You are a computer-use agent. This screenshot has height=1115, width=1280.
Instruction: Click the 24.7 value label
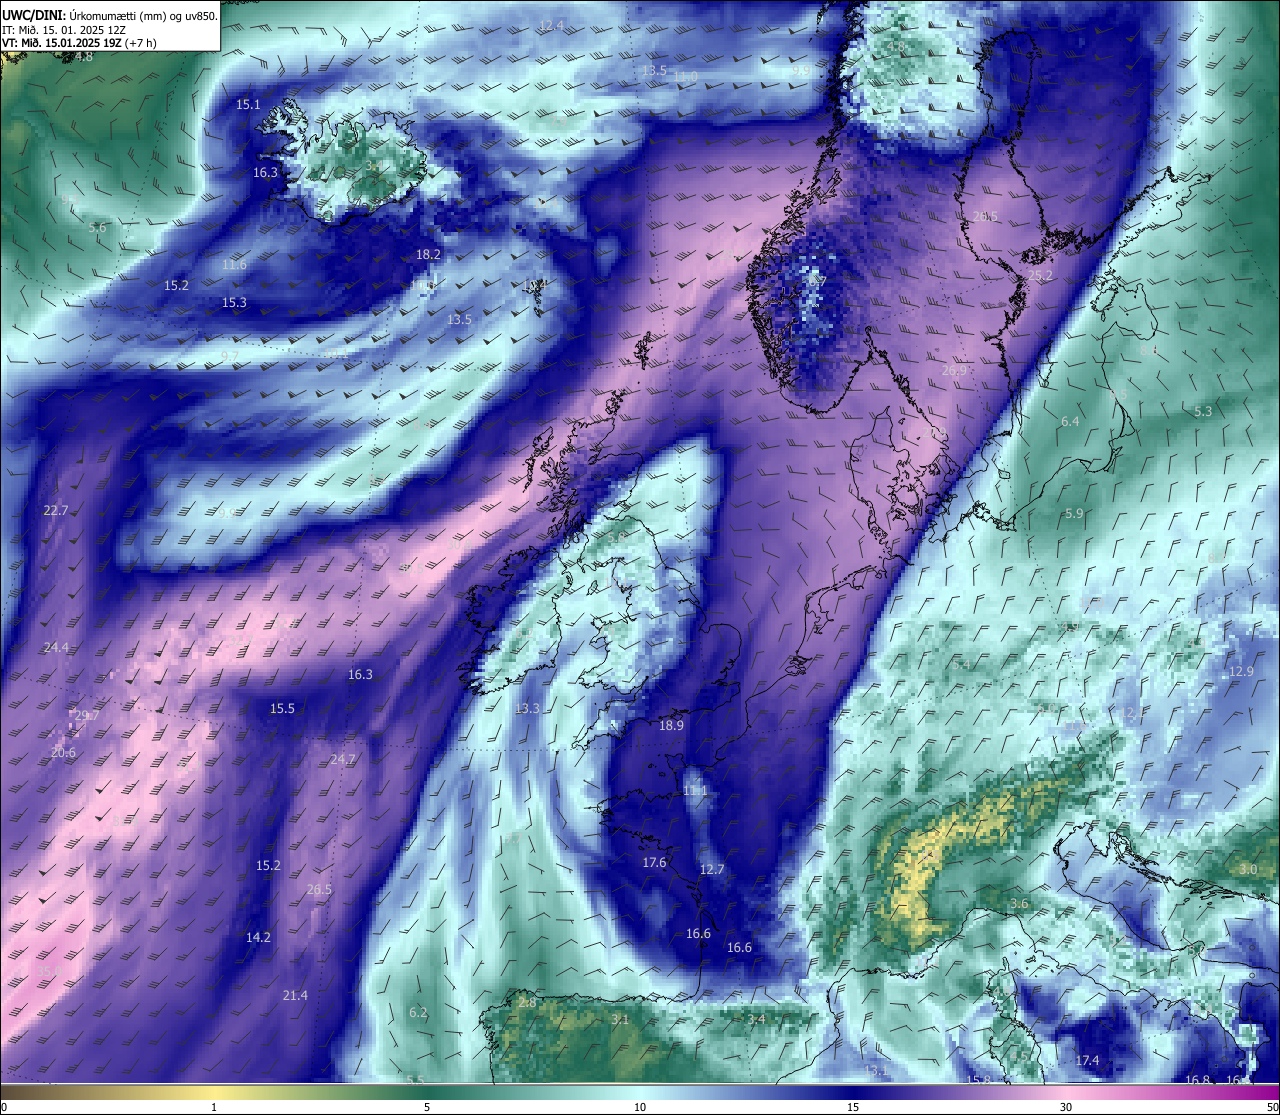pyautogui.click(x=342, y=760)
